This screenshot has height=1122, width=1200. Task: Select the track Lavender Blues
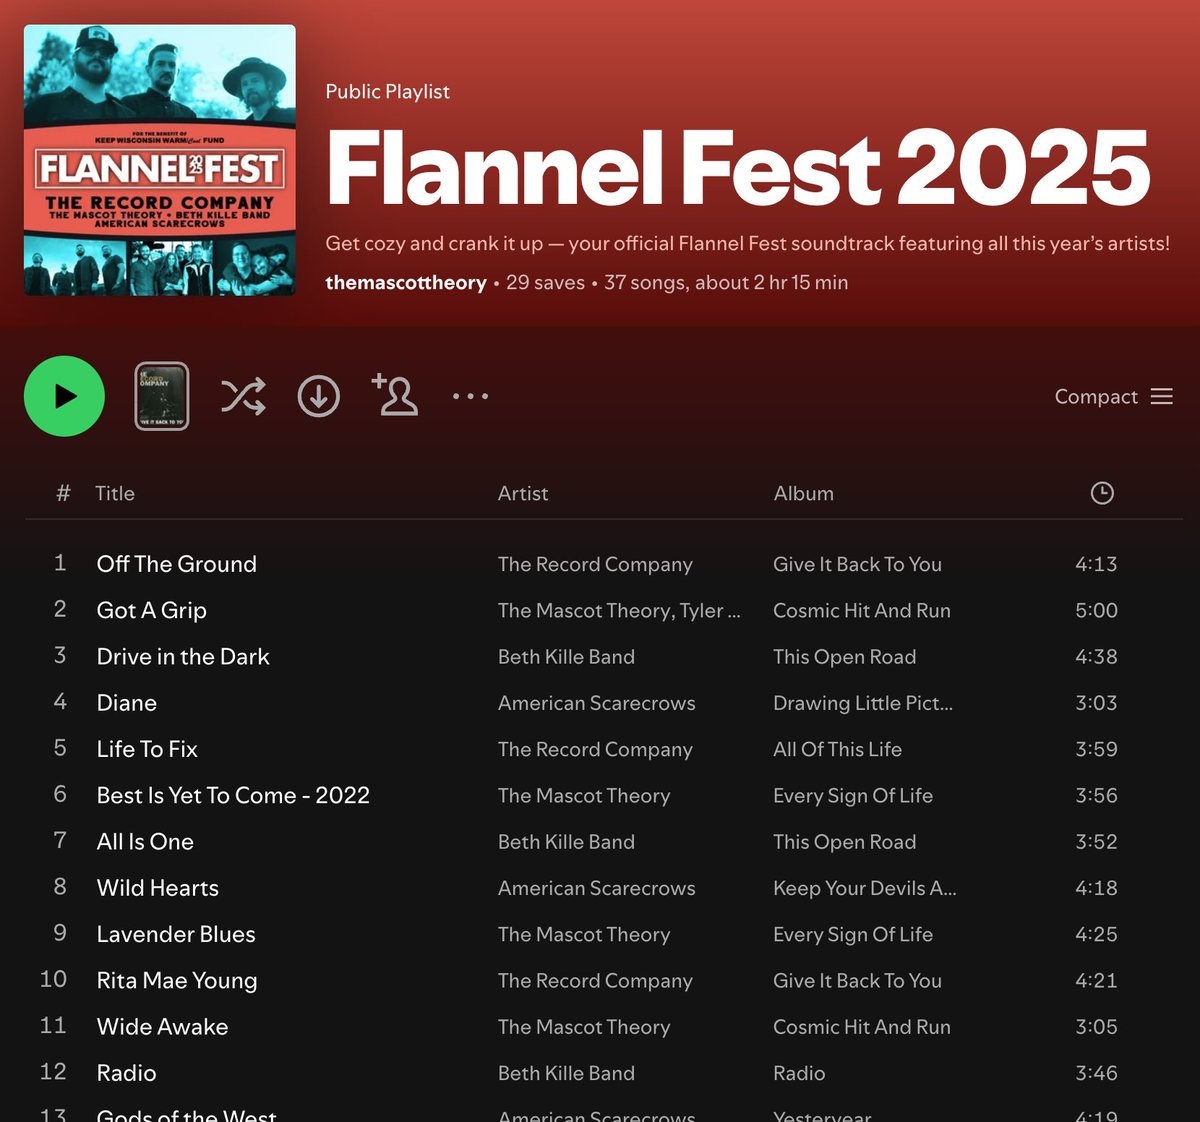coord(176,934)
